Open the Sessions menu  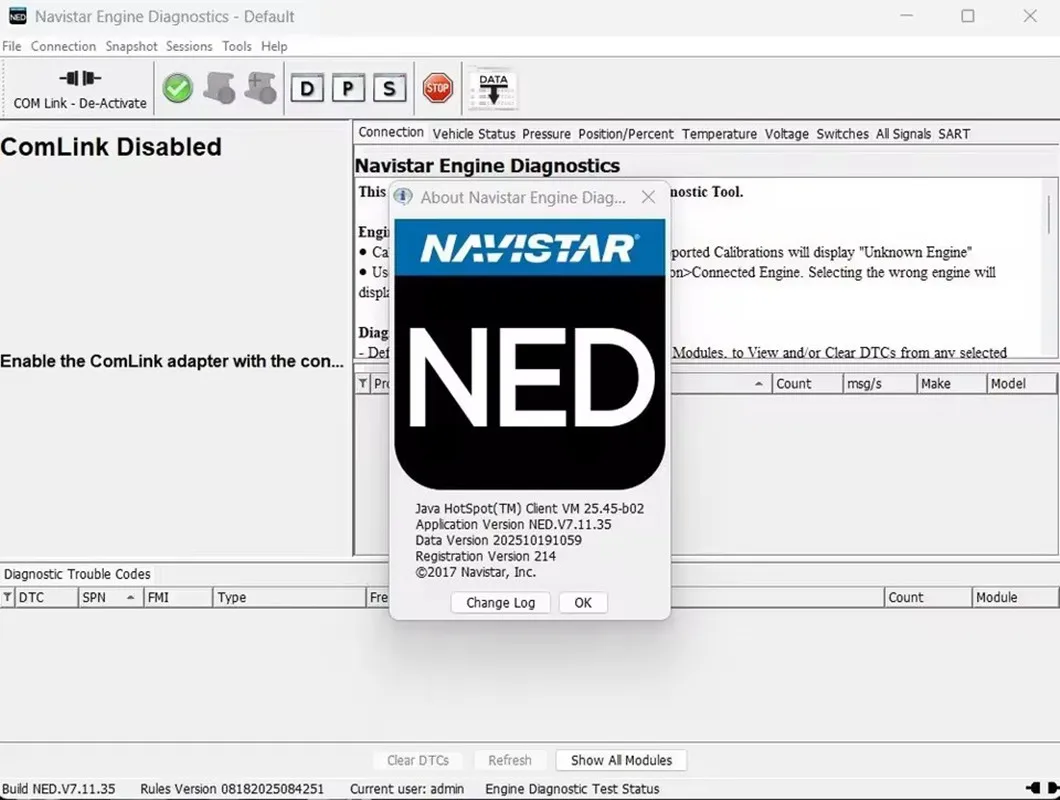pyautogui.click(x=189, y=46)
